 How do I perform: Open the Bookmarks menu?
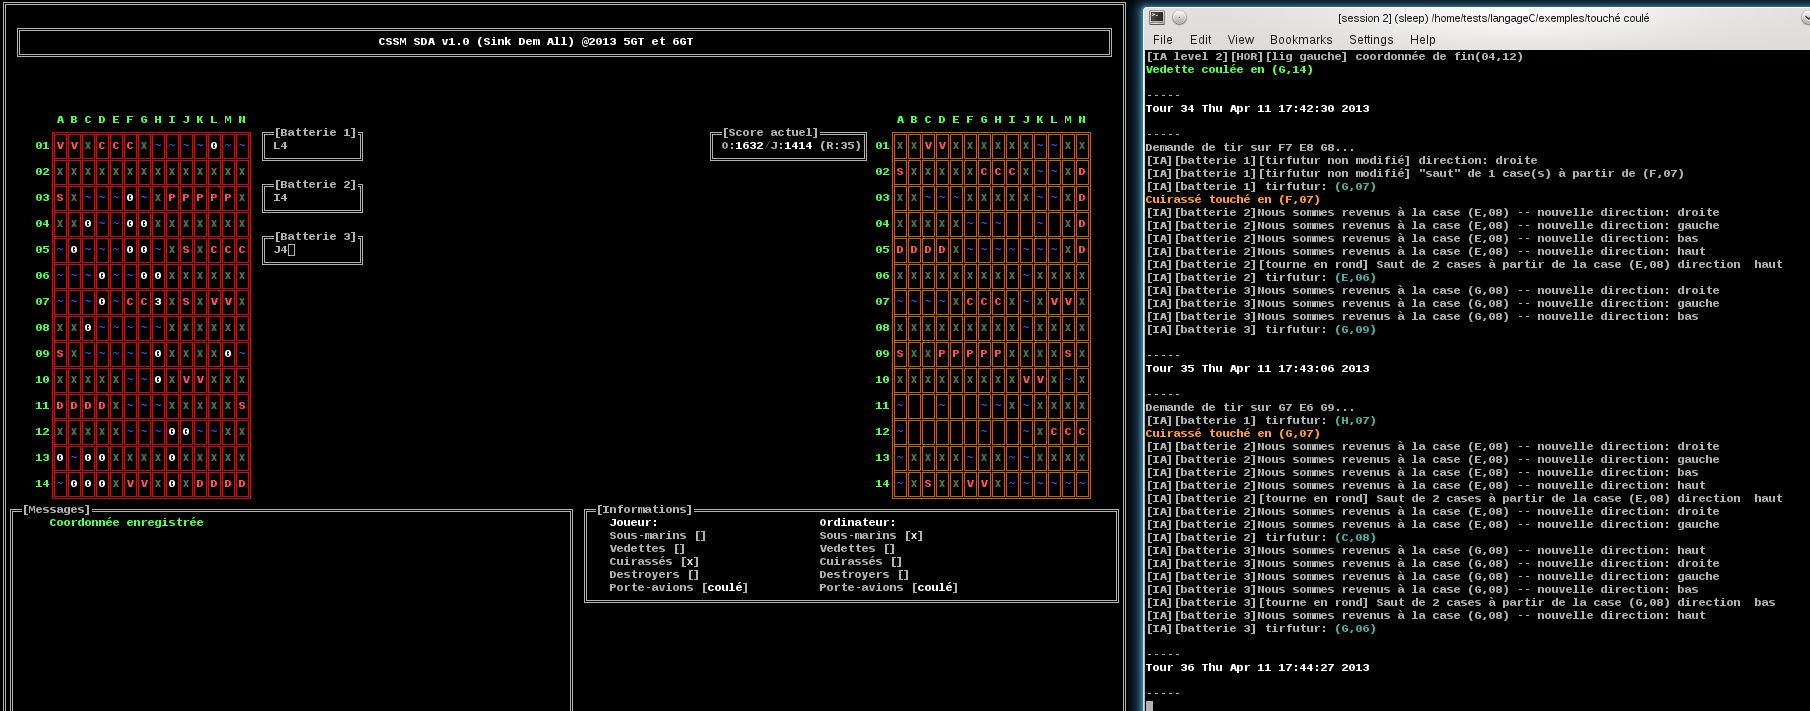coord(1300,40)
